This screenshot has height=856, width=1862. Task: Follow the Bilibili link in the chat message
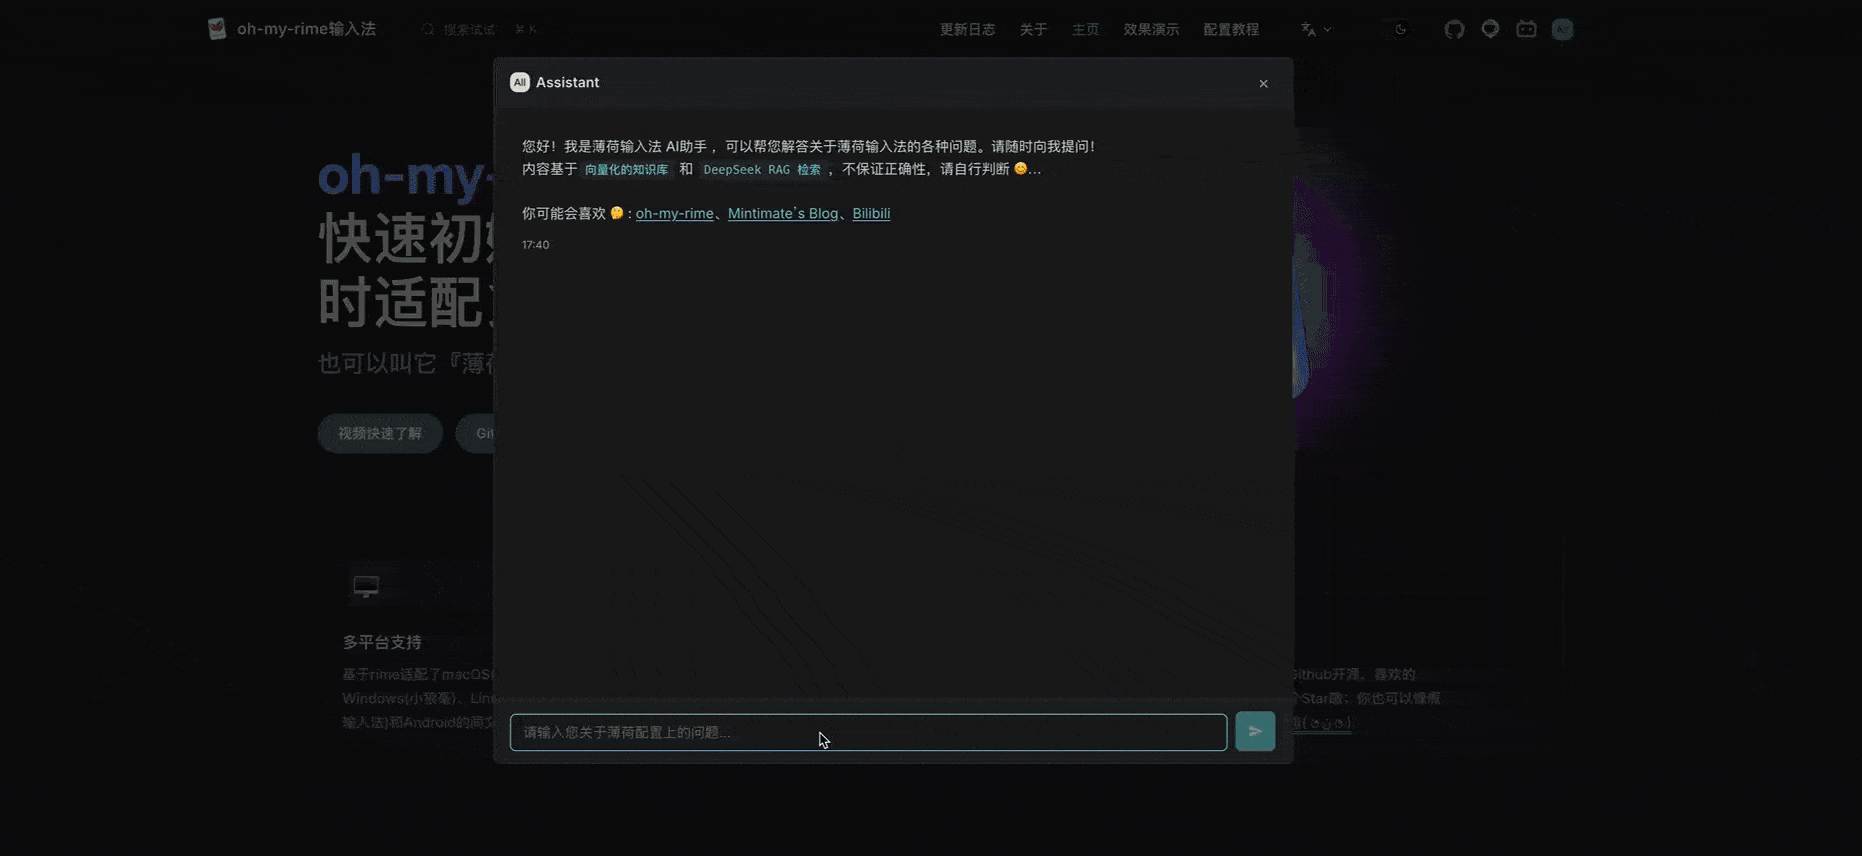(x=871, y=213)
